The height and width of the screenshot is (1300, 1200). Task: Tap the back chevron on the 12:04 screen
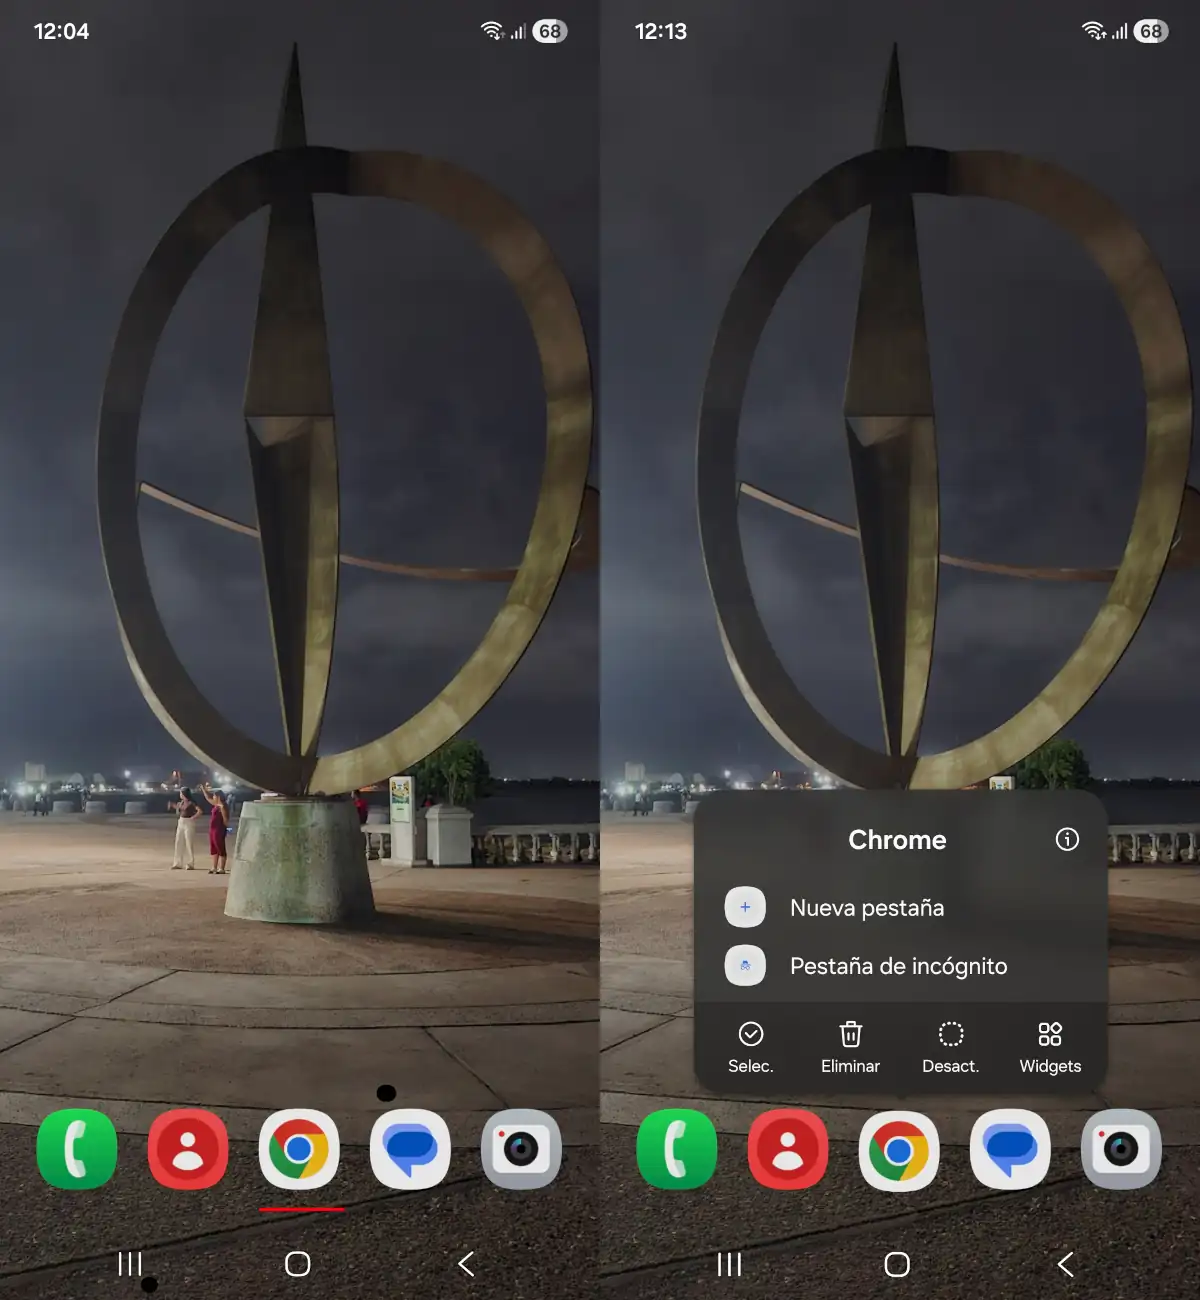(x=466, y=1264)
